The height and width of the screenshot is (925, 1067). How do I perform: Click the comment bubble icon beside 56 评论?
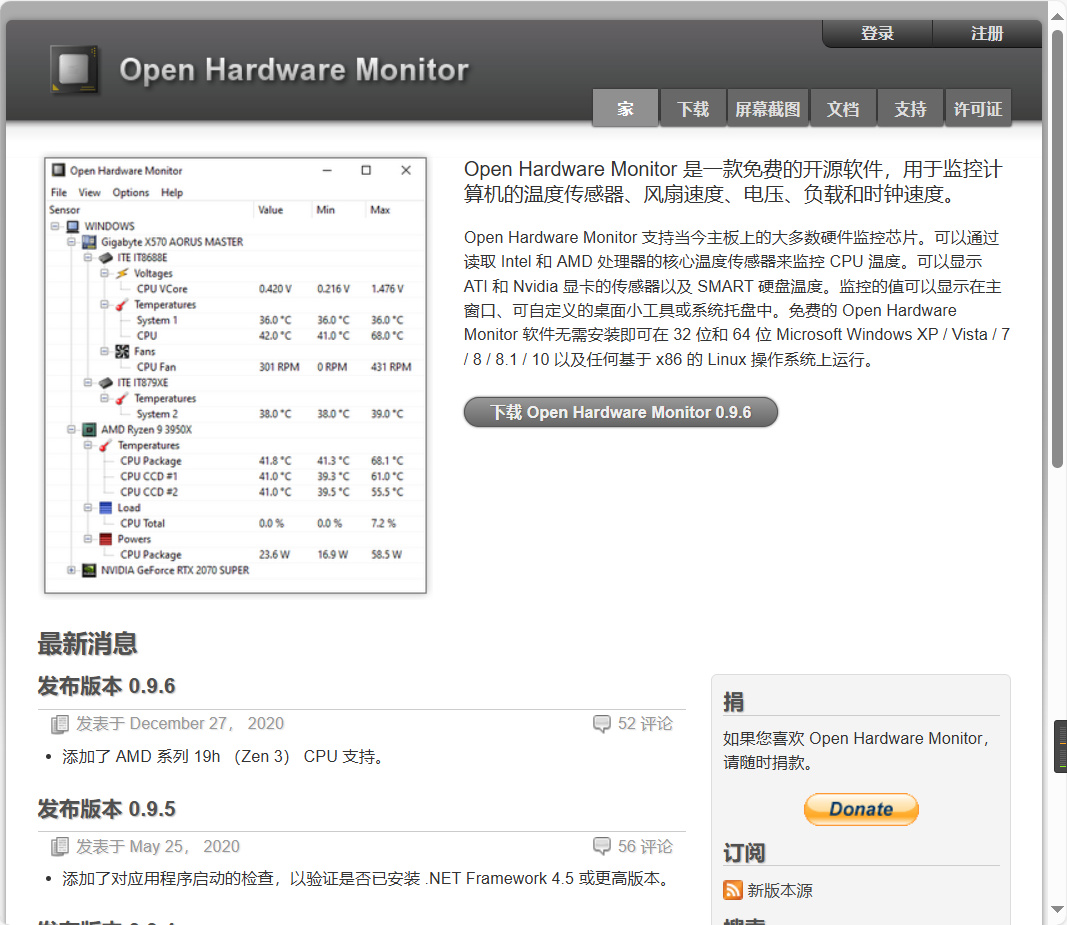[x=602, y=846]
